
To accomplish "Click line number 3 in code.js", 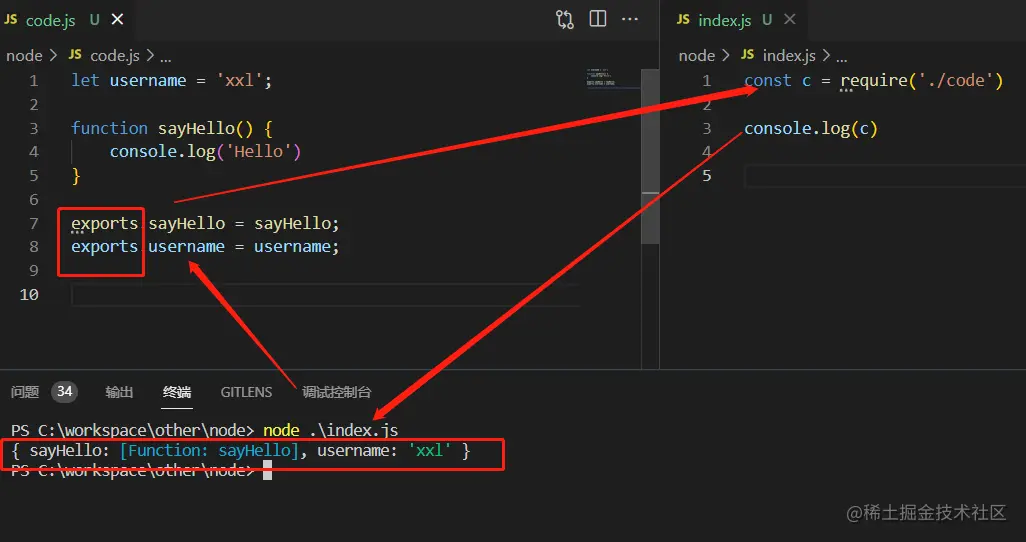I will 34,128.
